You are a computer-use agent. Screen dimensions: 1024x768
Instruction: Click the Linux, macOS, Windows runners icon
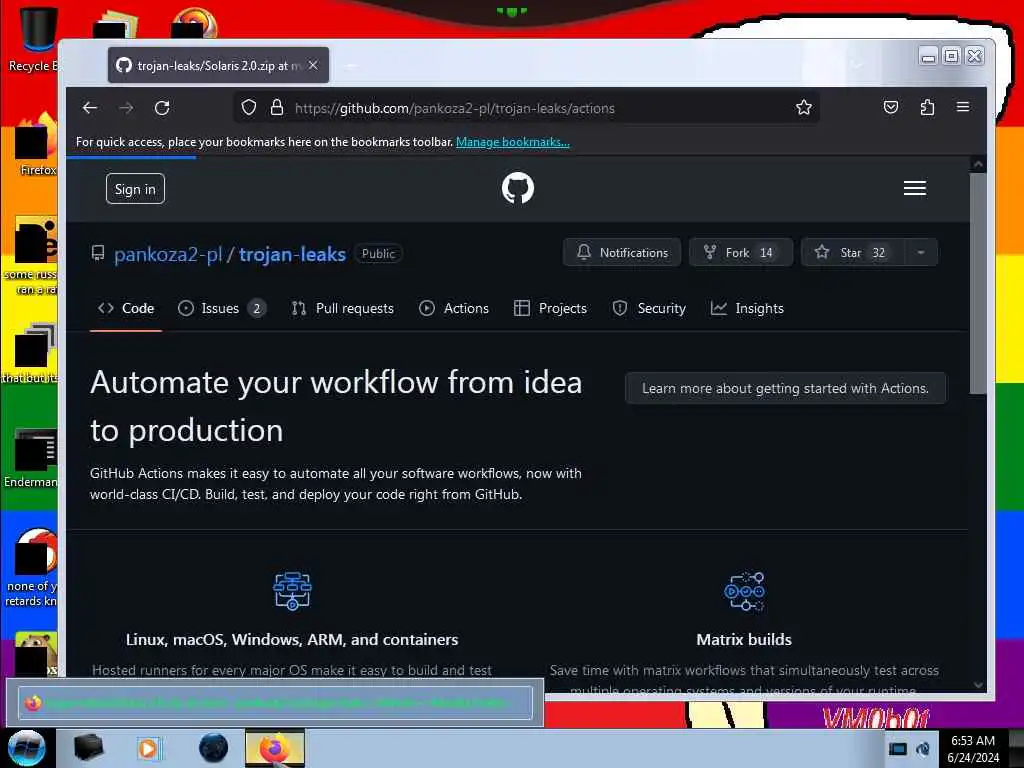[x=292, y=591]
